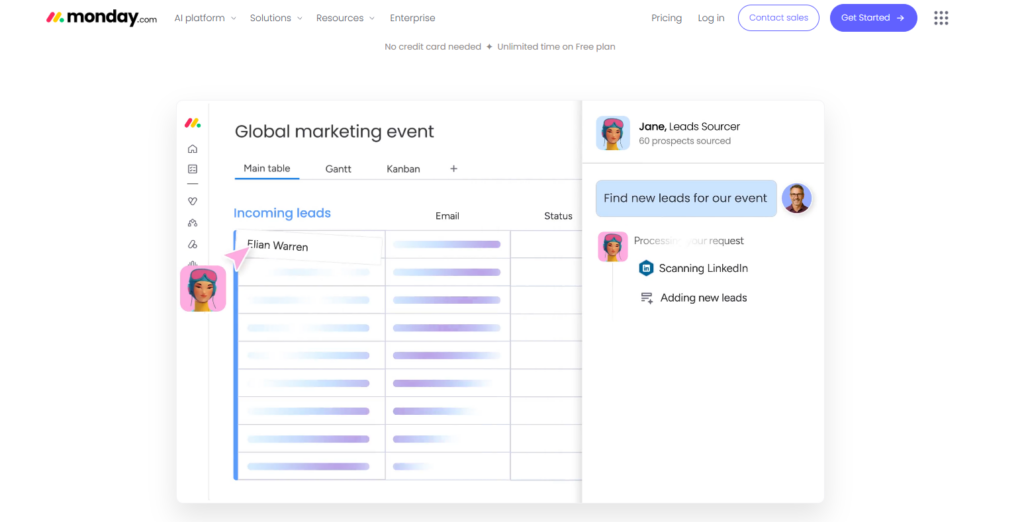Click the pink cursor arrow on Elian Warren
The height and width of the screenshot is (522, 1024).
[237, 258]
